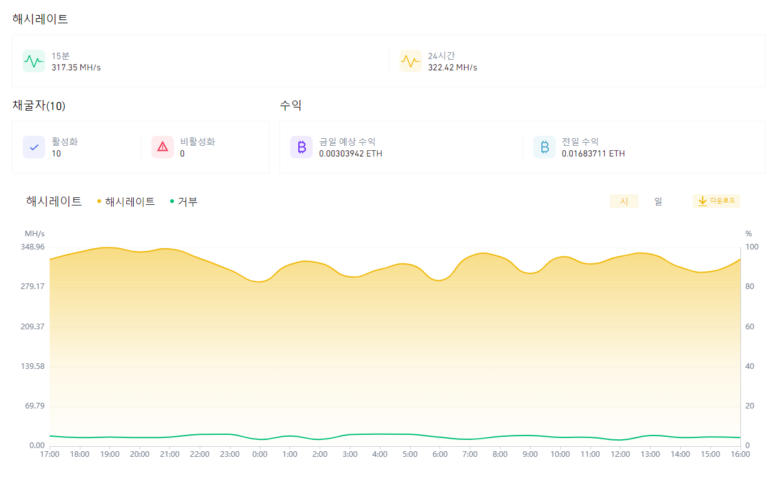
Task: Click the 활성화 checkmark icon
Action: [x=34, y=147]
